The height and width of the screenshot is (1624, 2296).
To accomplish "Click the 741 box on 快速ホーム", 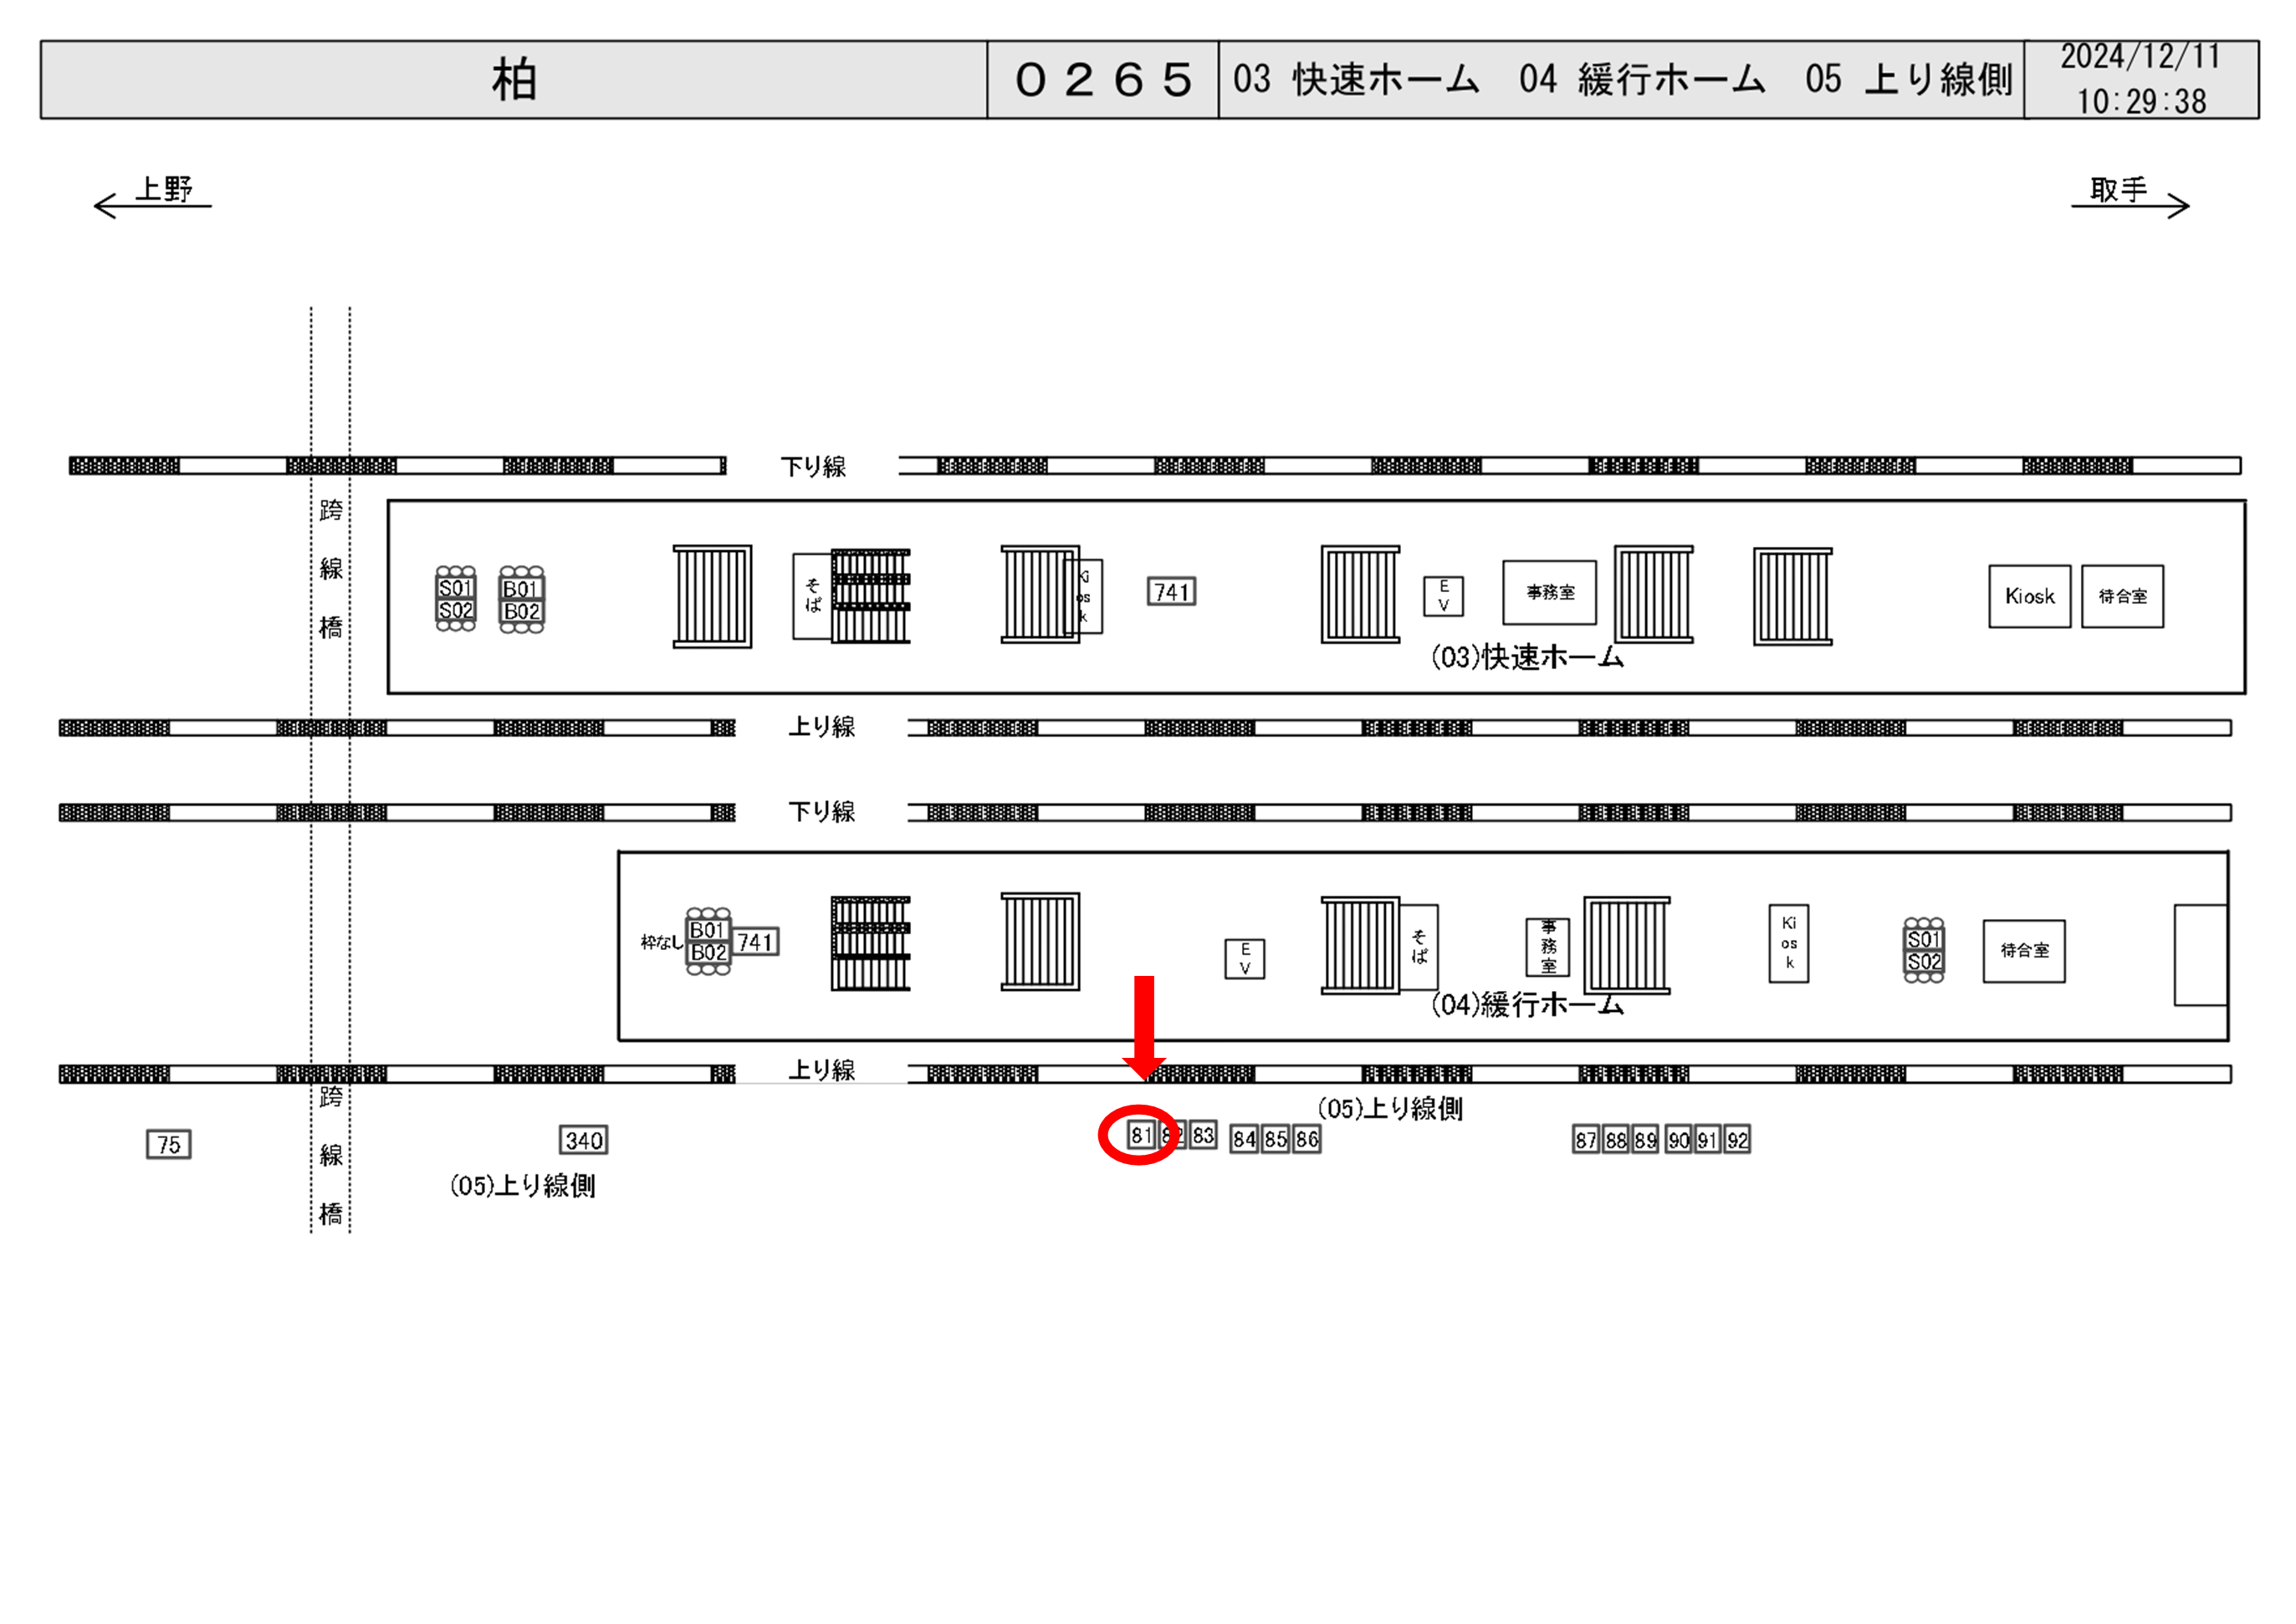I will 1171,592.
